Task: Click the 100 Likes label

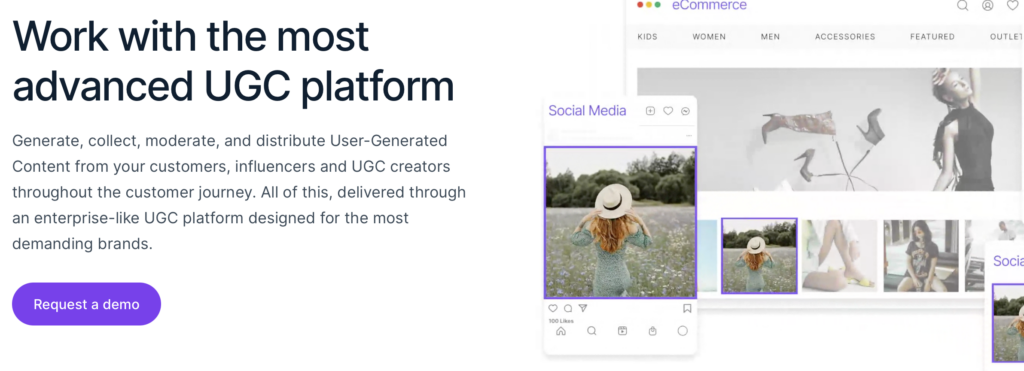Action: 560,321
